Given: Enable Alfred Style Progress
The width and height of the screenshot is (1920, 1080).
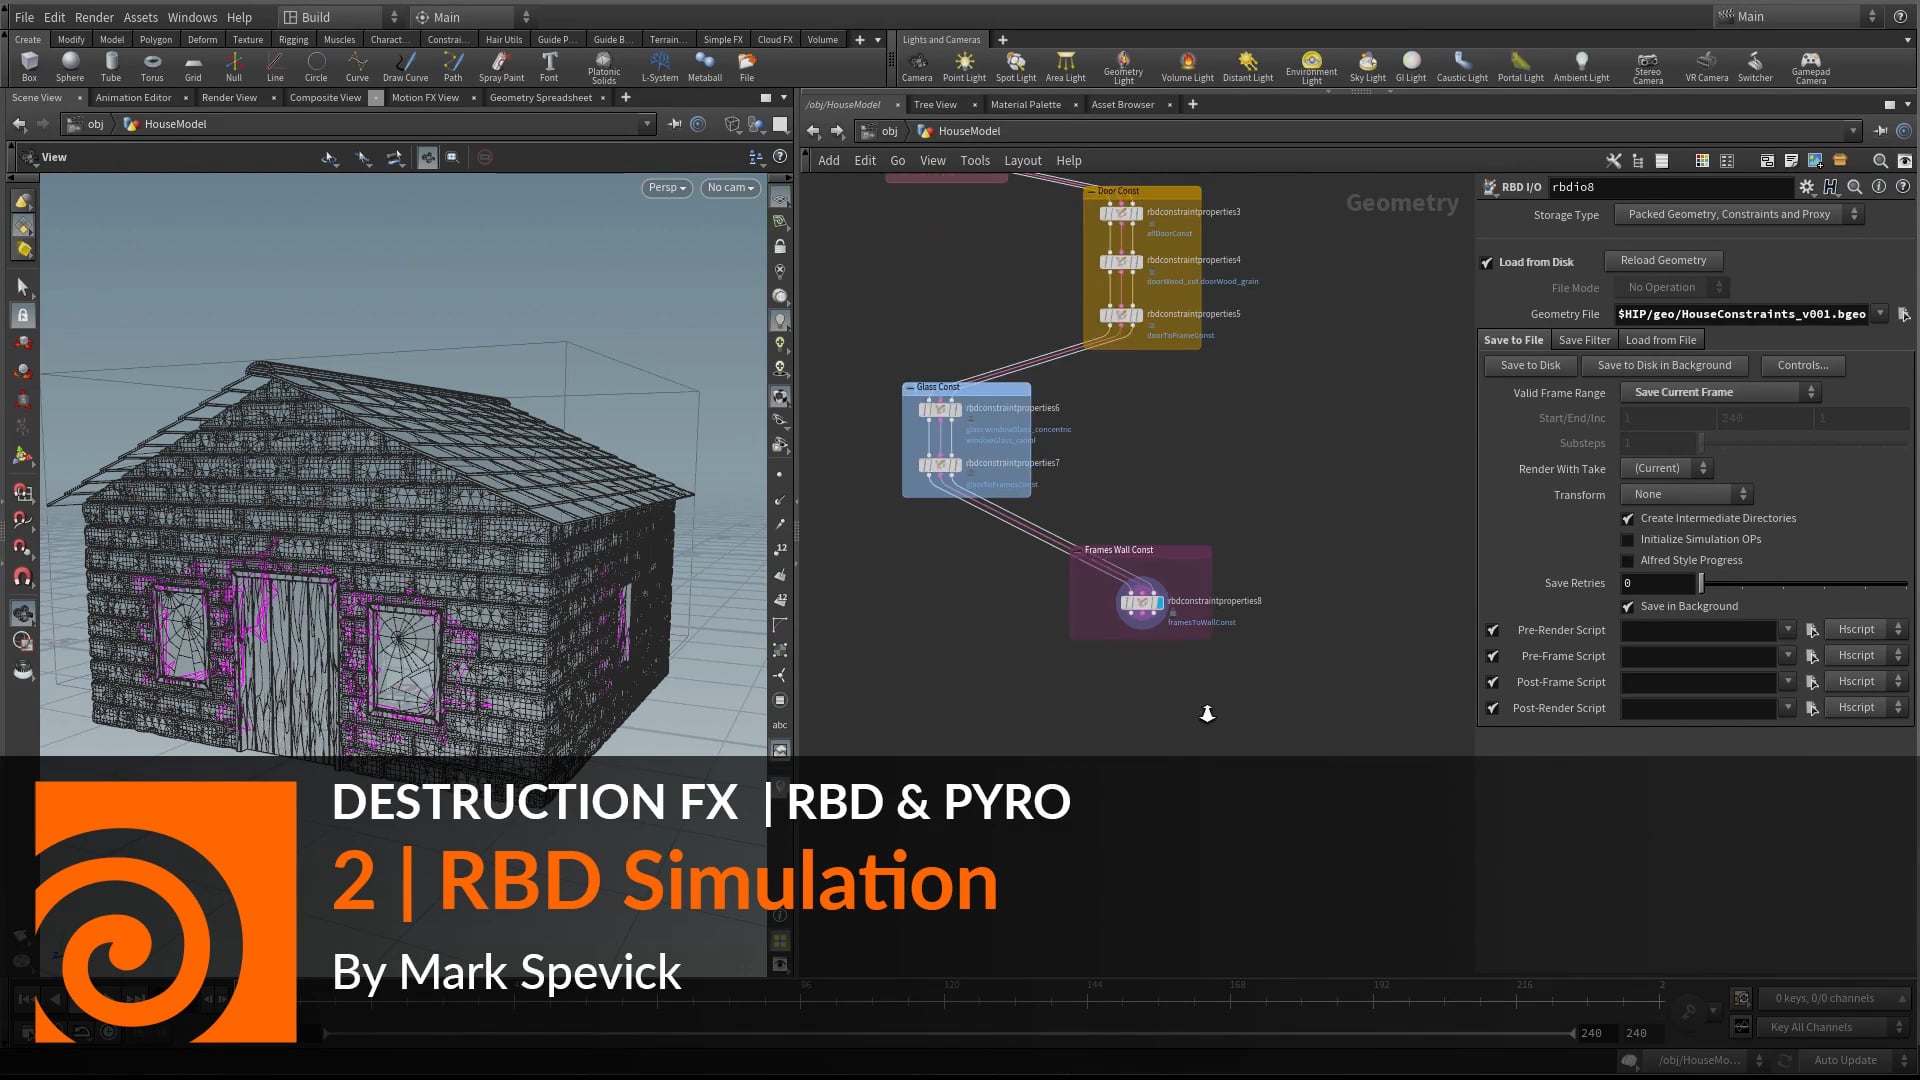Looking at the screenshot, I should 1628,560.
